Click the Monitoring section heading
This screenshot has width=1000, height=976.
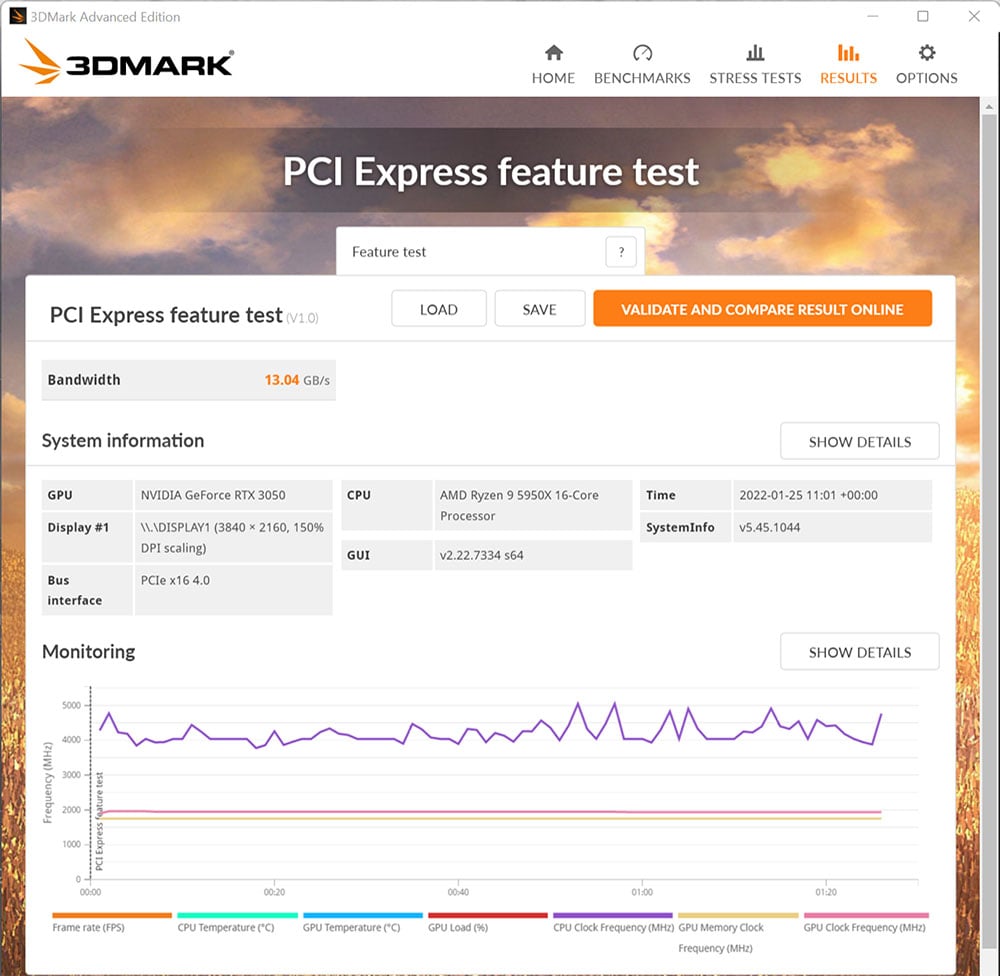click(89, 651)
